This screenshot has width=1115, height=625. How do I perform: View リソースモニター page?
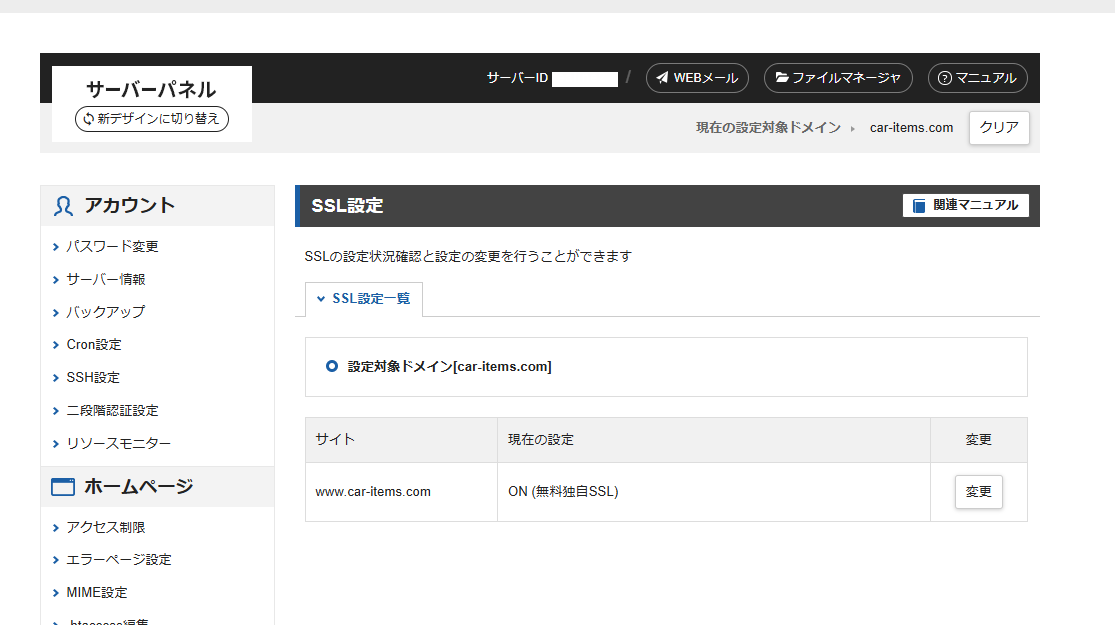click(x=118, y=444)
